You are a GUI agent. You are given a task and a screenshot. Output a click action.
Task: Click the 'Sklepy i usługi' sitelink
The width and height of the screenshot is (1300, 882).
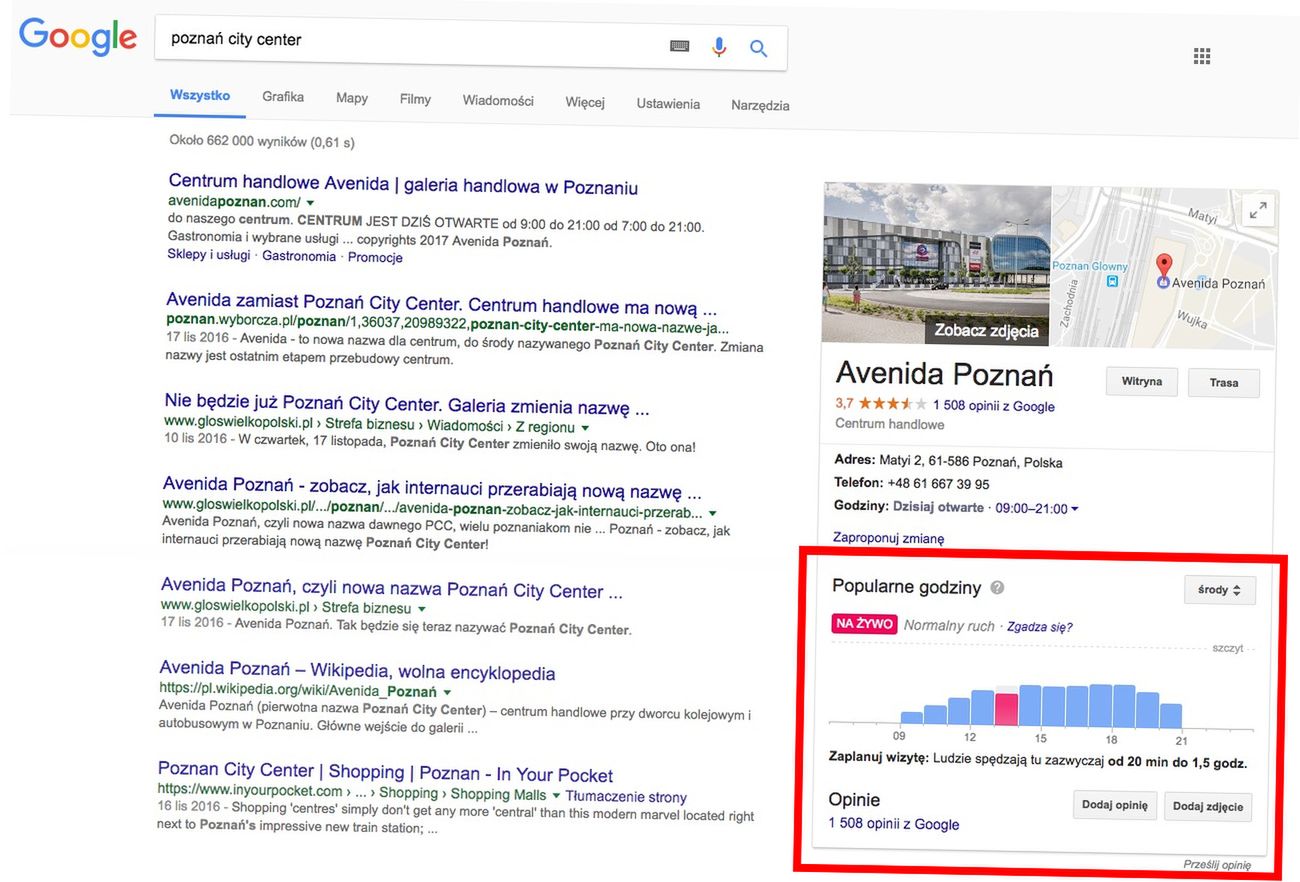coord(209,255)
